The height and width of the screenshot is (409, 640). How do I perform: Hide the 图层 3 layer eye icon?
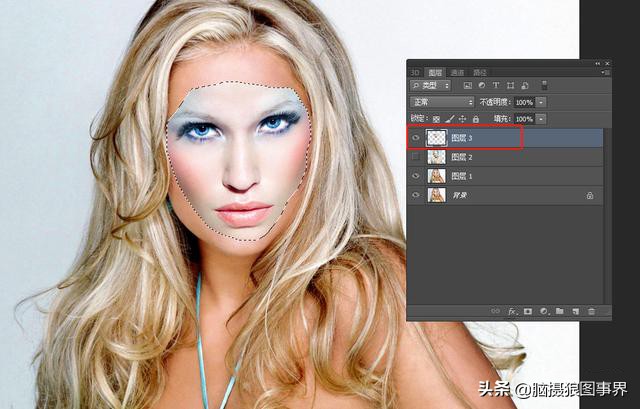point(416,138)
